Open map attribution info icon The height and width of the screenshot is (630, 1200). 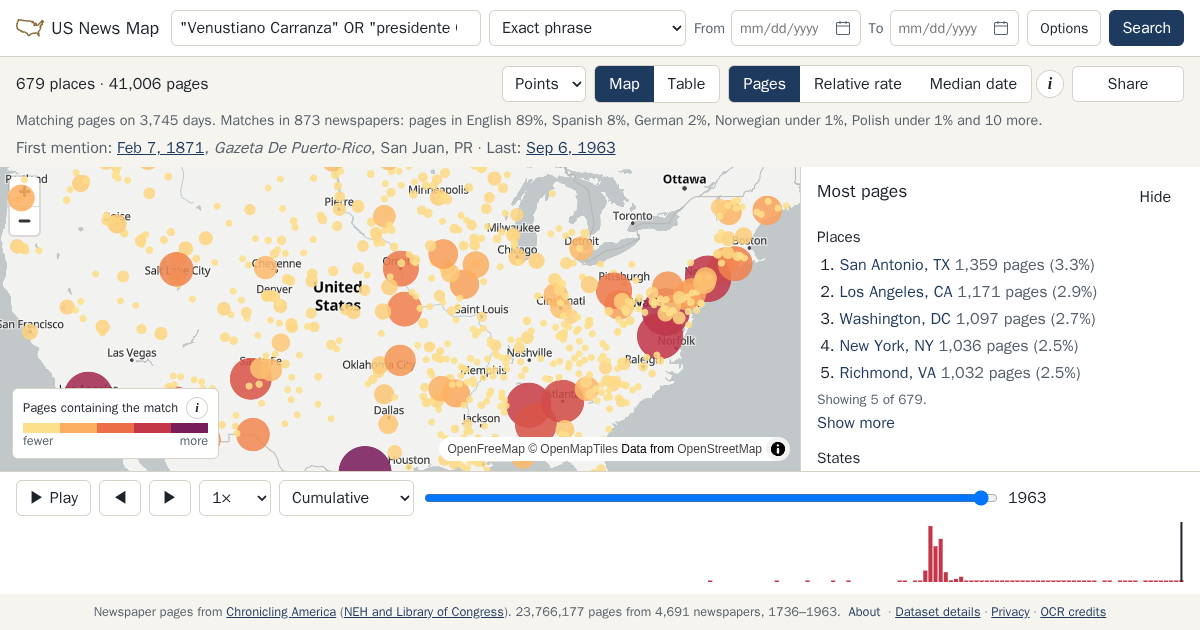coord(778,449)
